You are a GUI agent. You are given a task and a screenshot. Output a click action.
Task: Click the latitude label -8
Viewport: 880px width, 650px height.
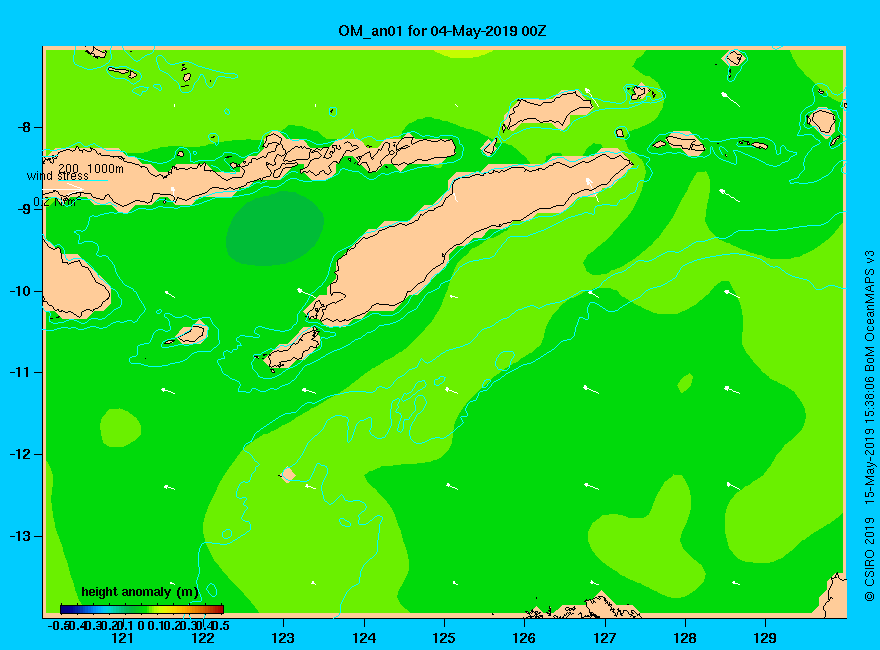click(x=24, y=127)
